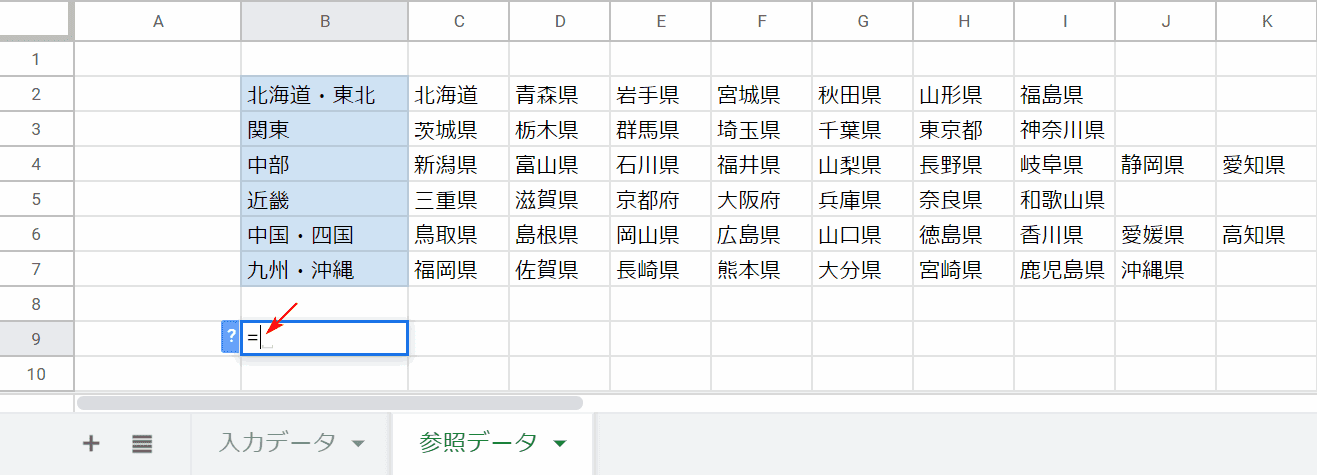Click cell containing 長野県
The image size is (1317, 475).
click(963, 165)
